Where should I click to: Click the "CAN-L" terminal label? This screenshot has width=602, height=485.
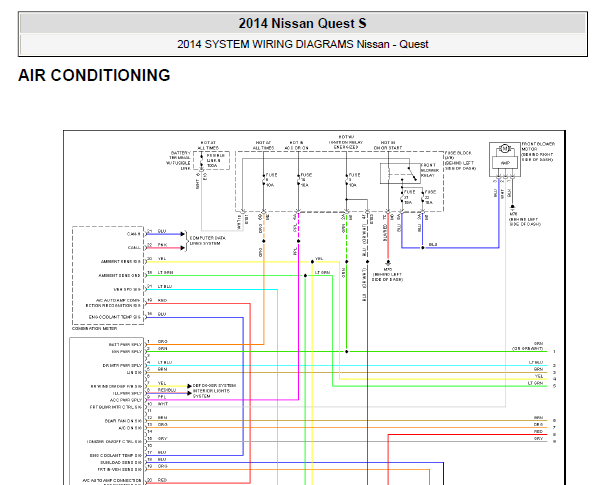[134, 248]
